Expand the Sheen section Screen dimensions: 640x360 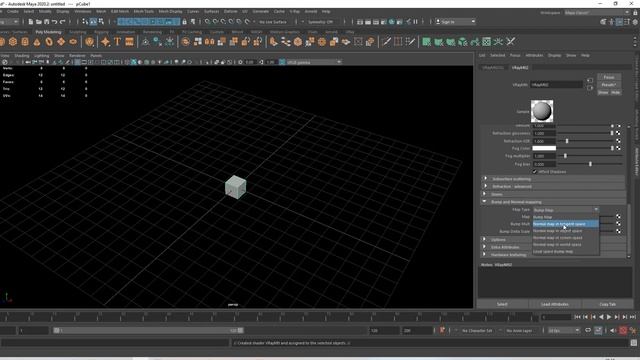pyautogui.click(x=553, y=194)
